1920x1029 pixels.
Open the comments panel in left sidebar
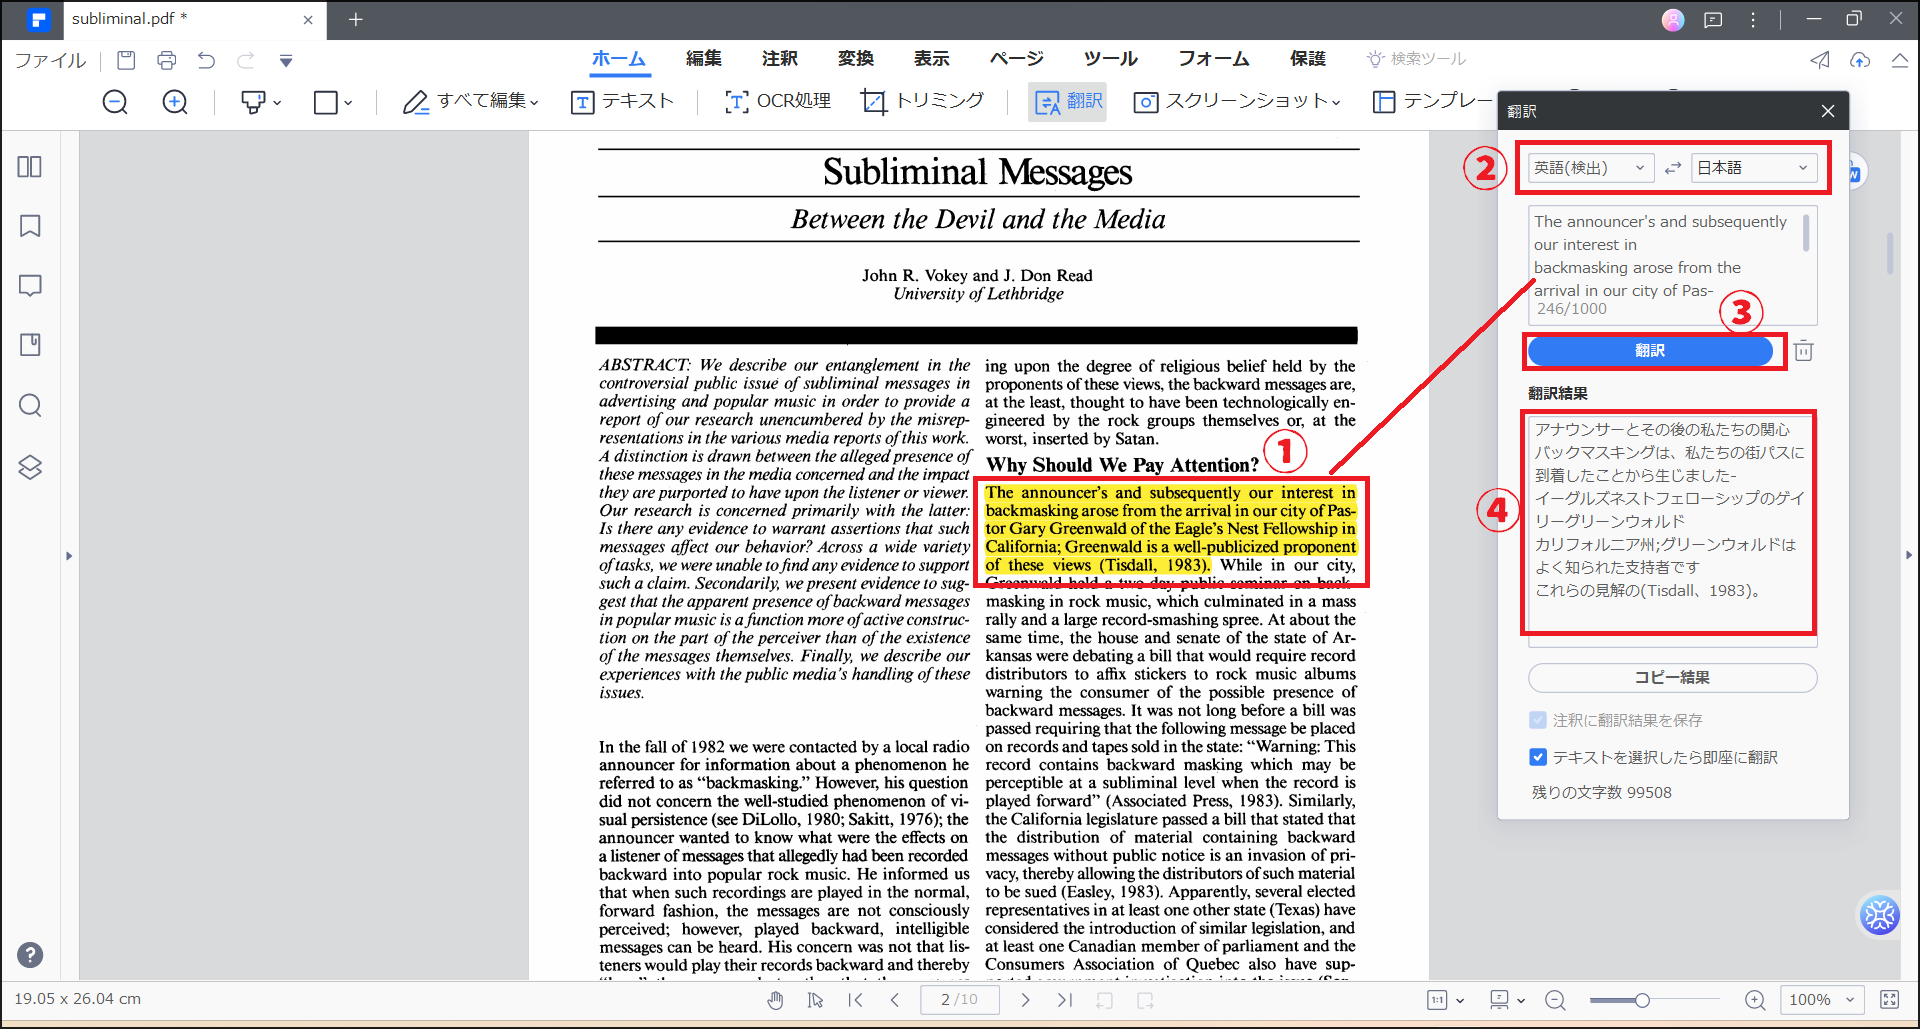coord(30,286)
